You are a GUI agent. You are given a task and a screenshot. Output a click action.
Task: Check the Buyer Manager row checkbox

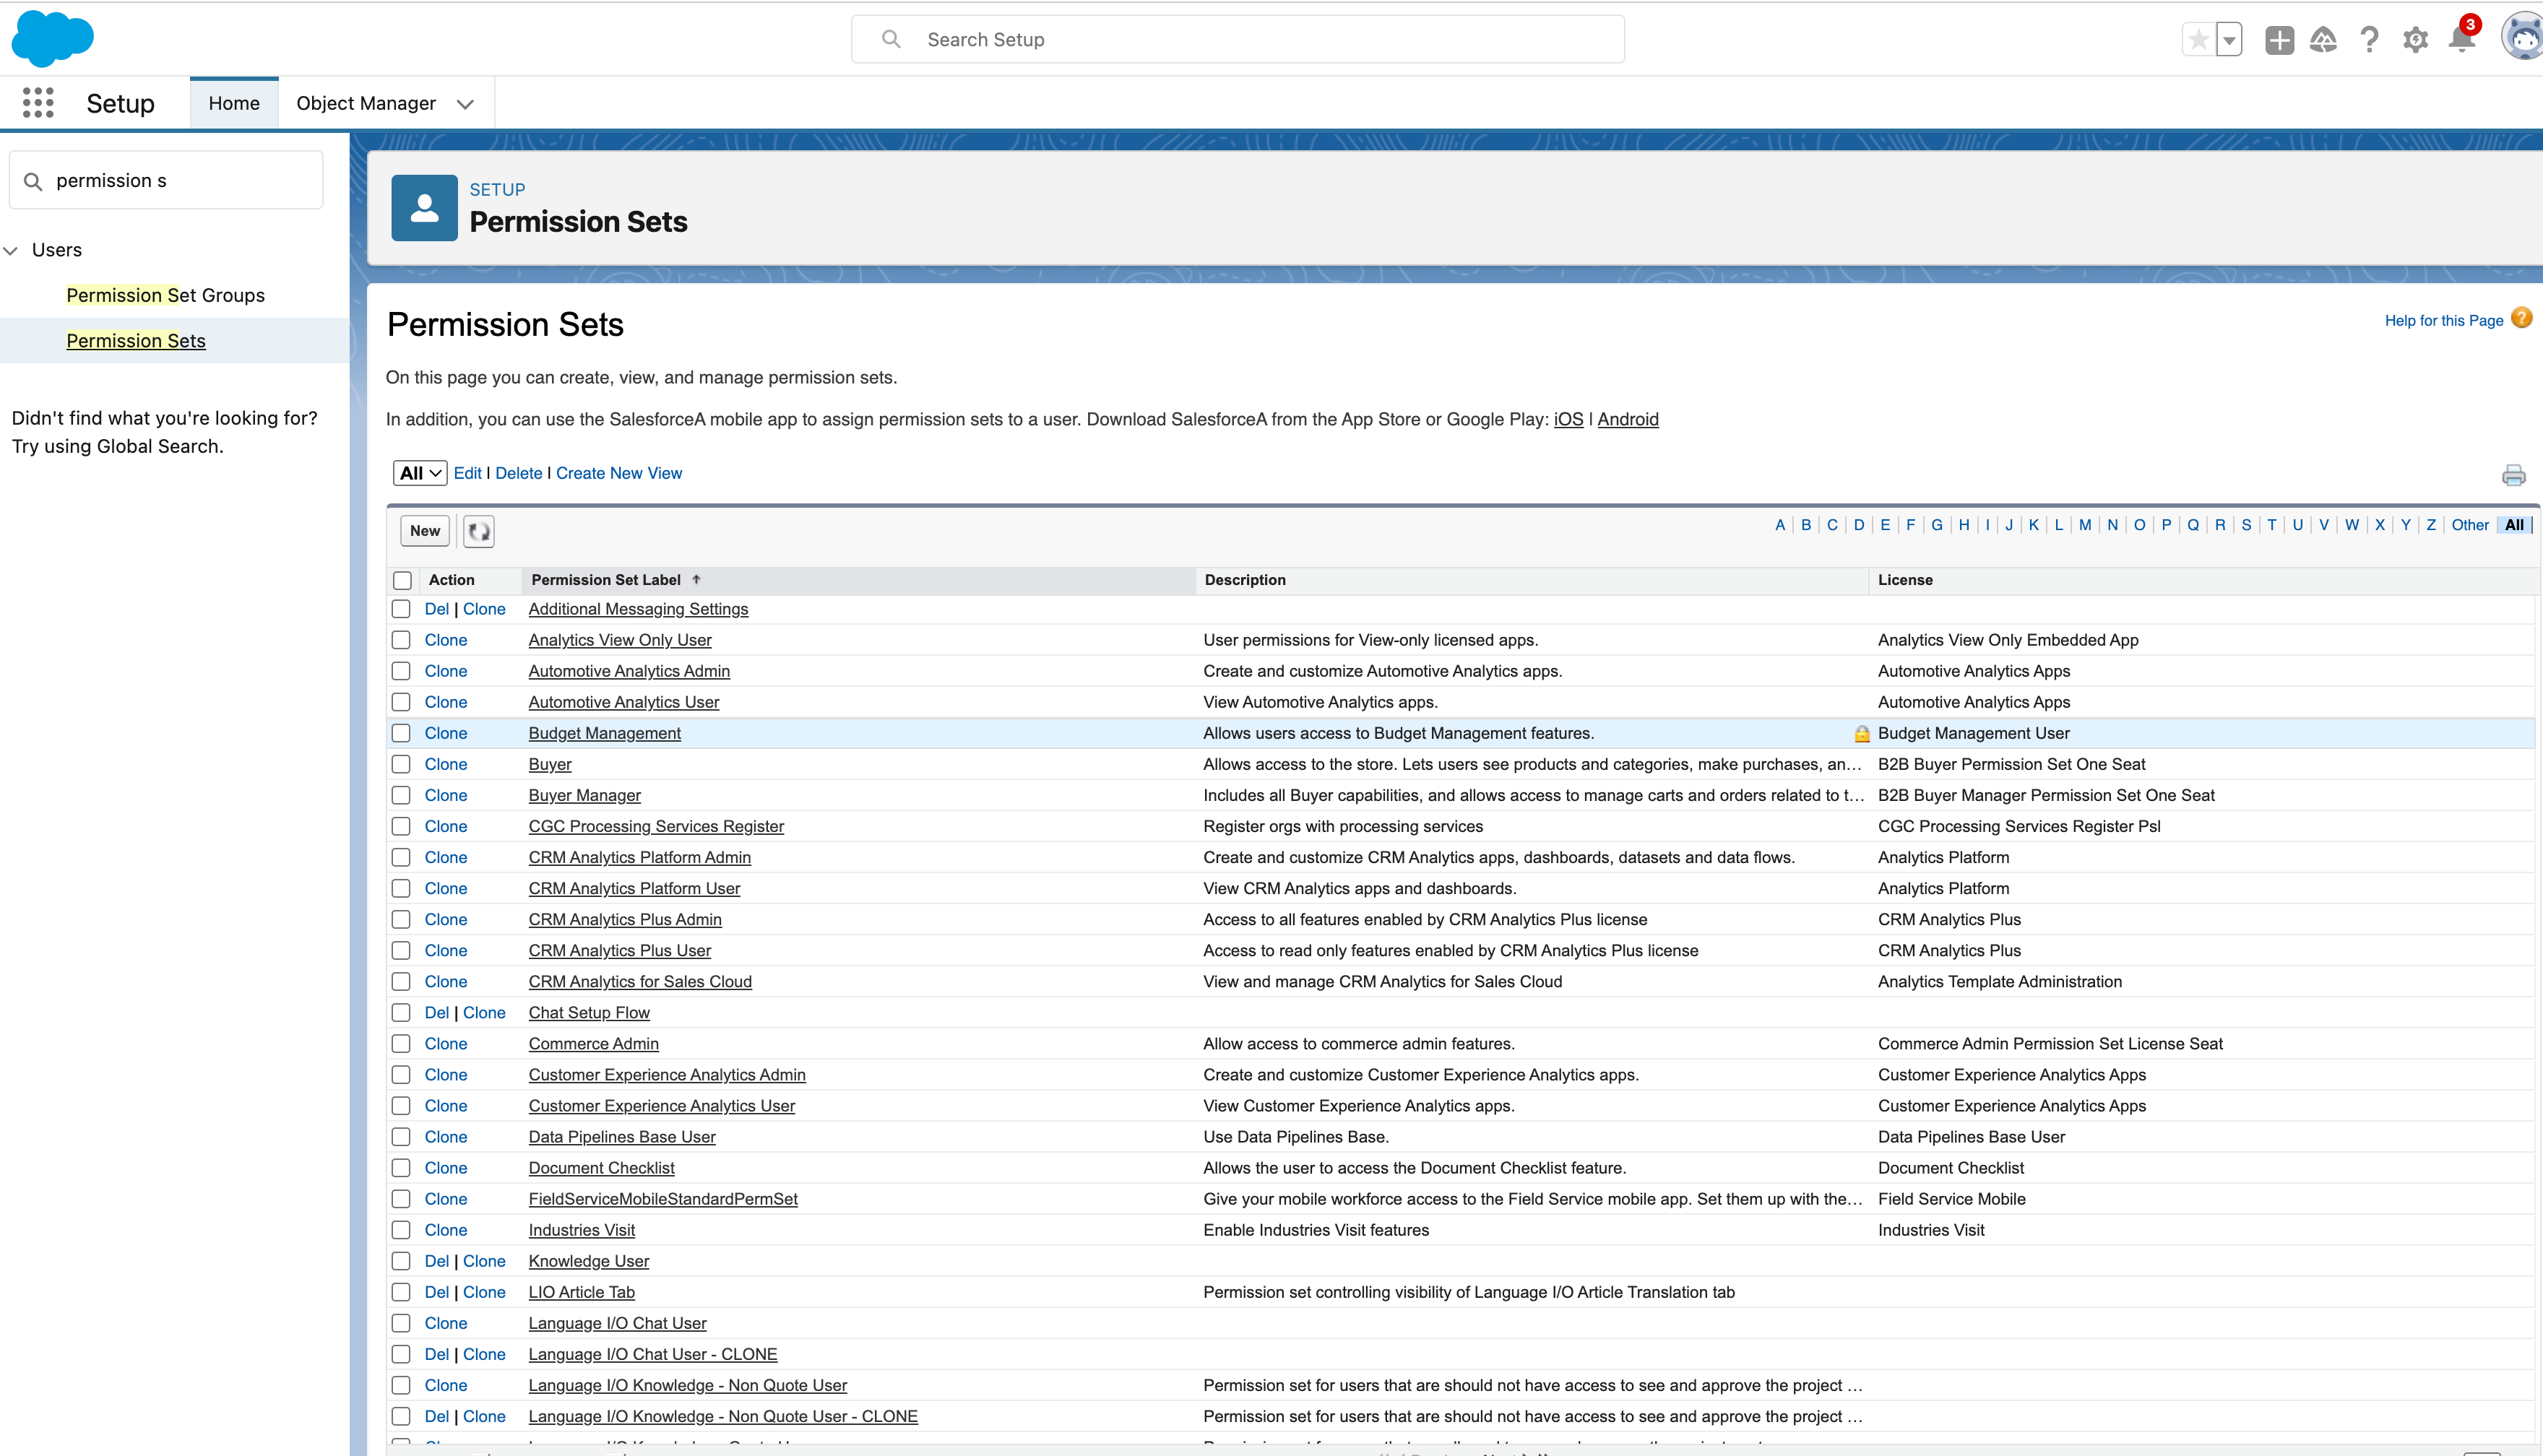tap(401, 795)
